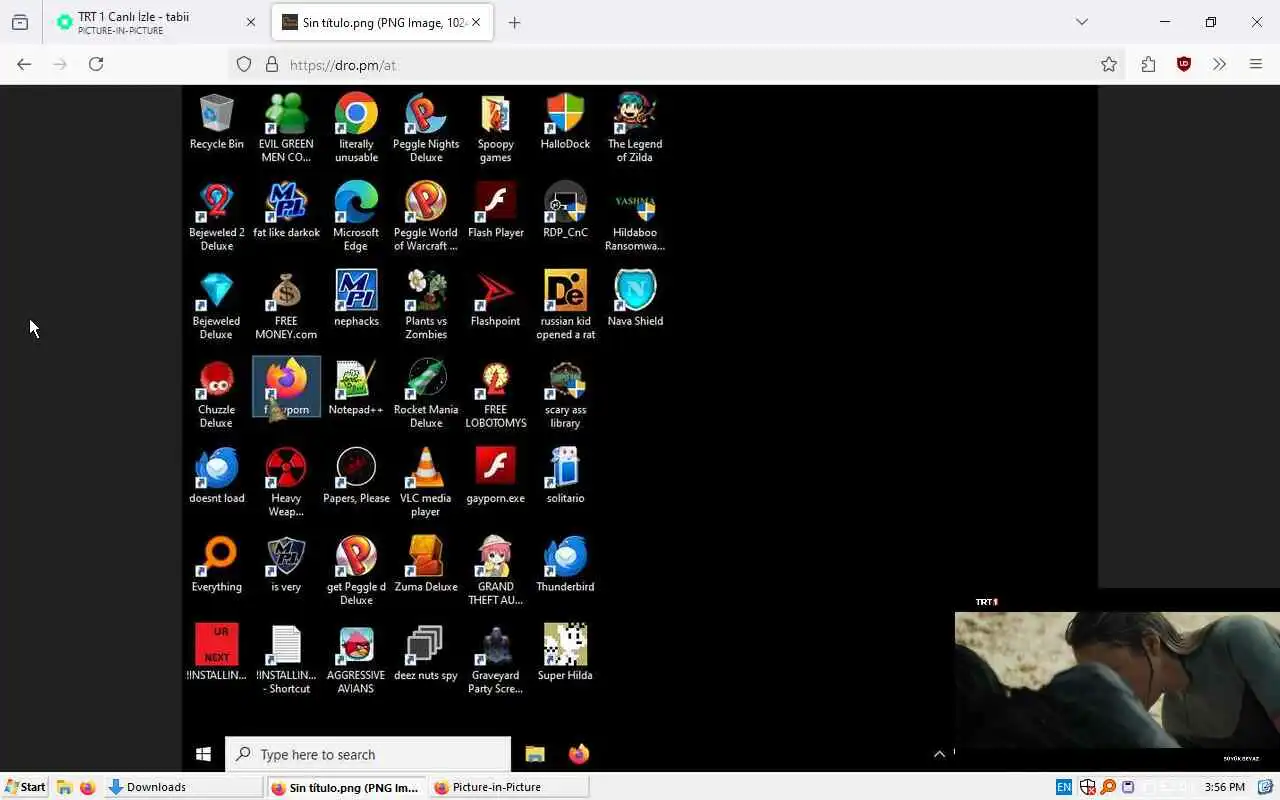Click the Start button on the taskbar
This screenshot has width=1280, height=800.
click(x=25, y=787)
